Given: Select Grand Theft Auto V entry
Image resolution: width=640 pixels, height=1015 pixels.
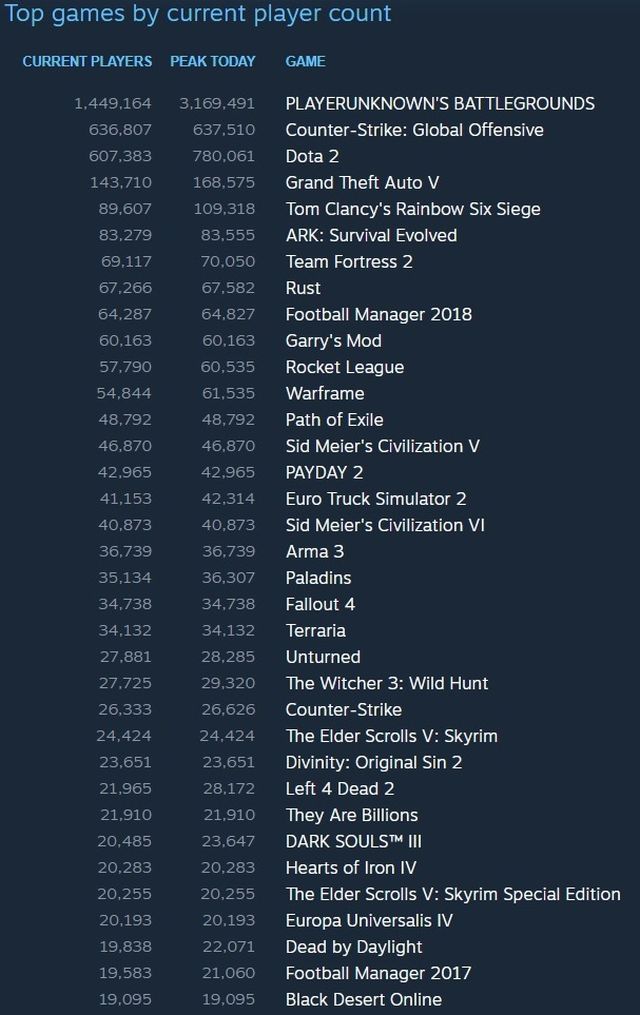Looking at the screenshot, I should click(x=362, y=182).
